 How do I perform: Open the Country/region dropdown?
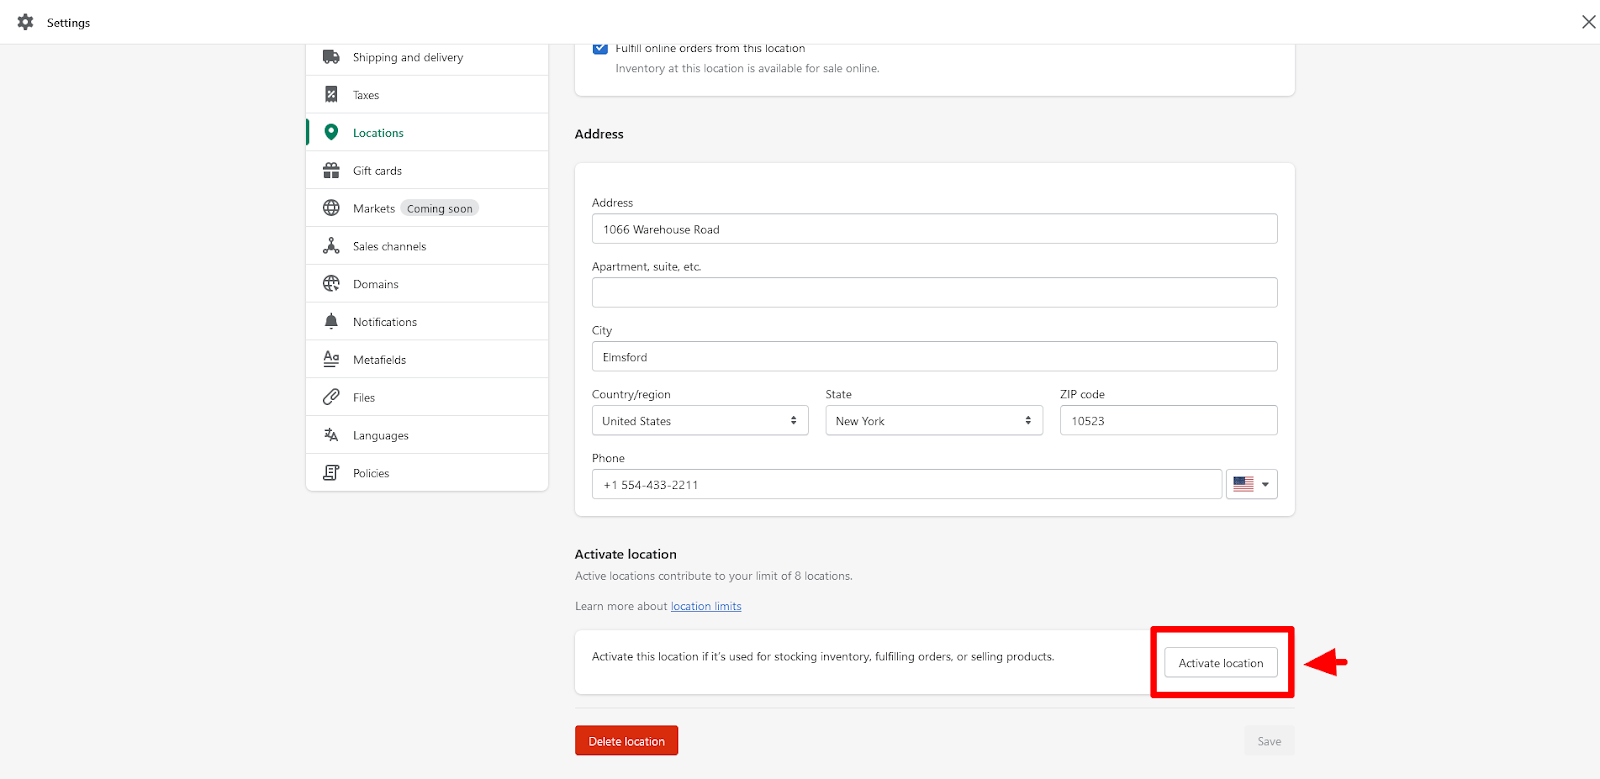pos(699,421)
